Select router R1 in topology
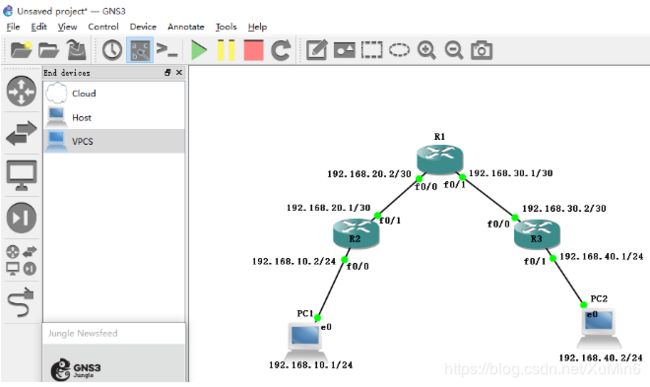The height and width of the screenshot is (387, 650). coord(439,160)
